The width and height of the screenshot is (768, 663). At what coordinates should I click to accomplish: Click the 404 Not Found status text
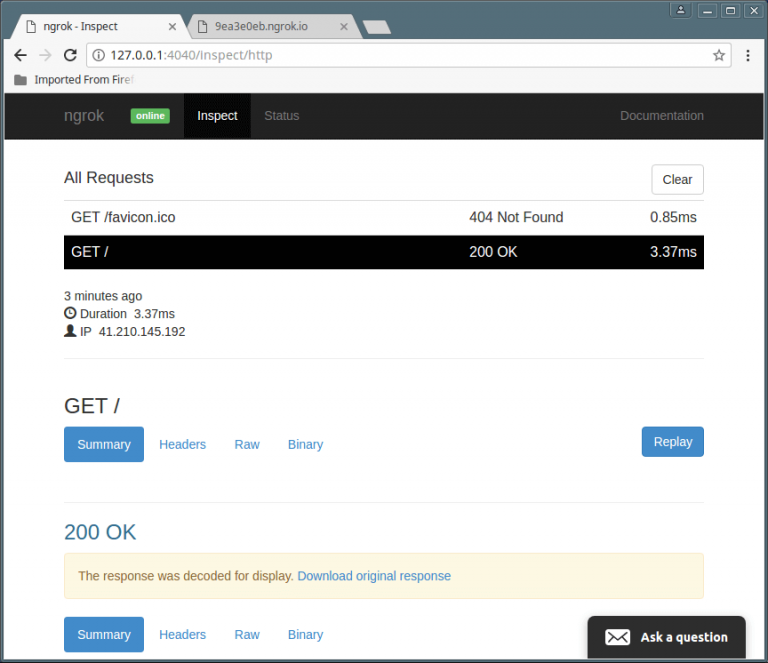coord(516,217)
